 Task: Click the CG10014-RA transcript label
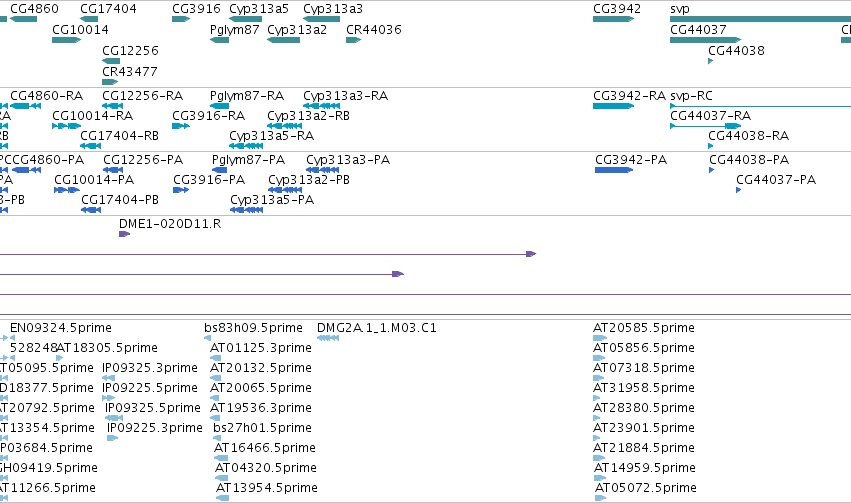[x=92, y=116]
